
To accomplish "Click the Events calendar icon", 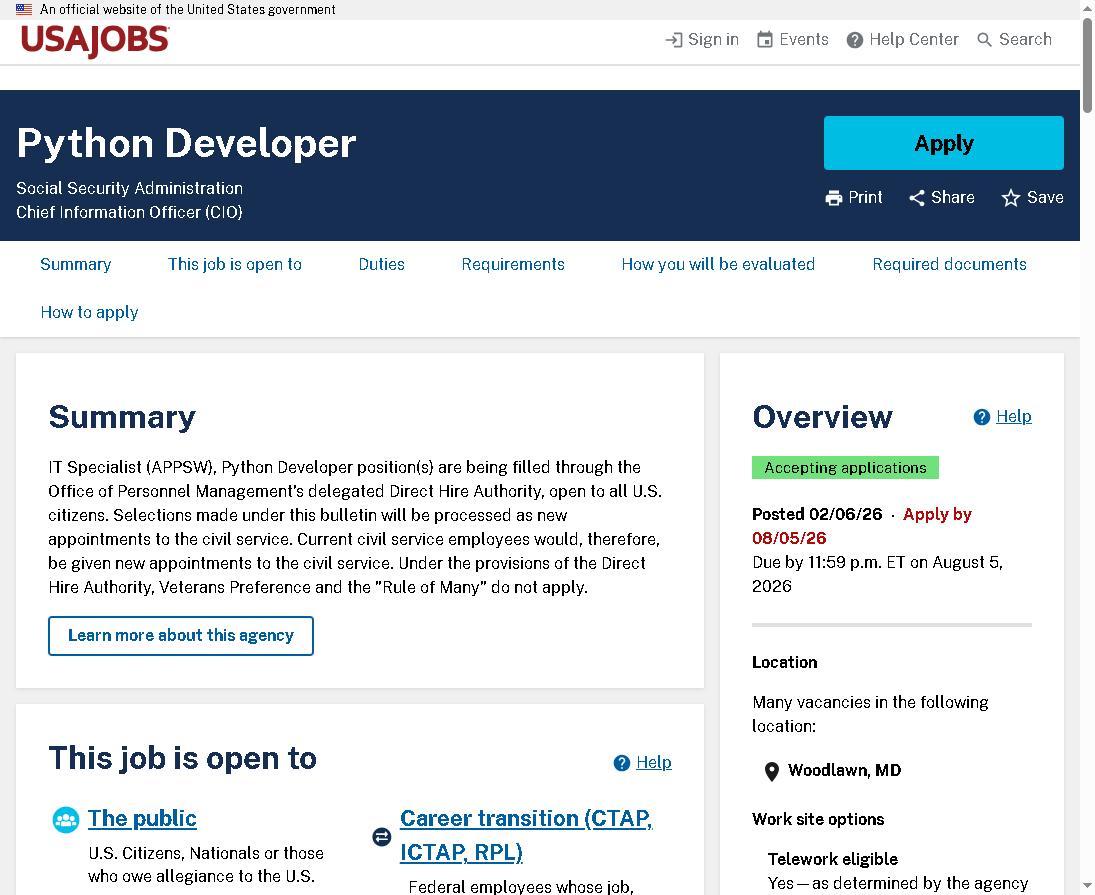I will (765, 40).
